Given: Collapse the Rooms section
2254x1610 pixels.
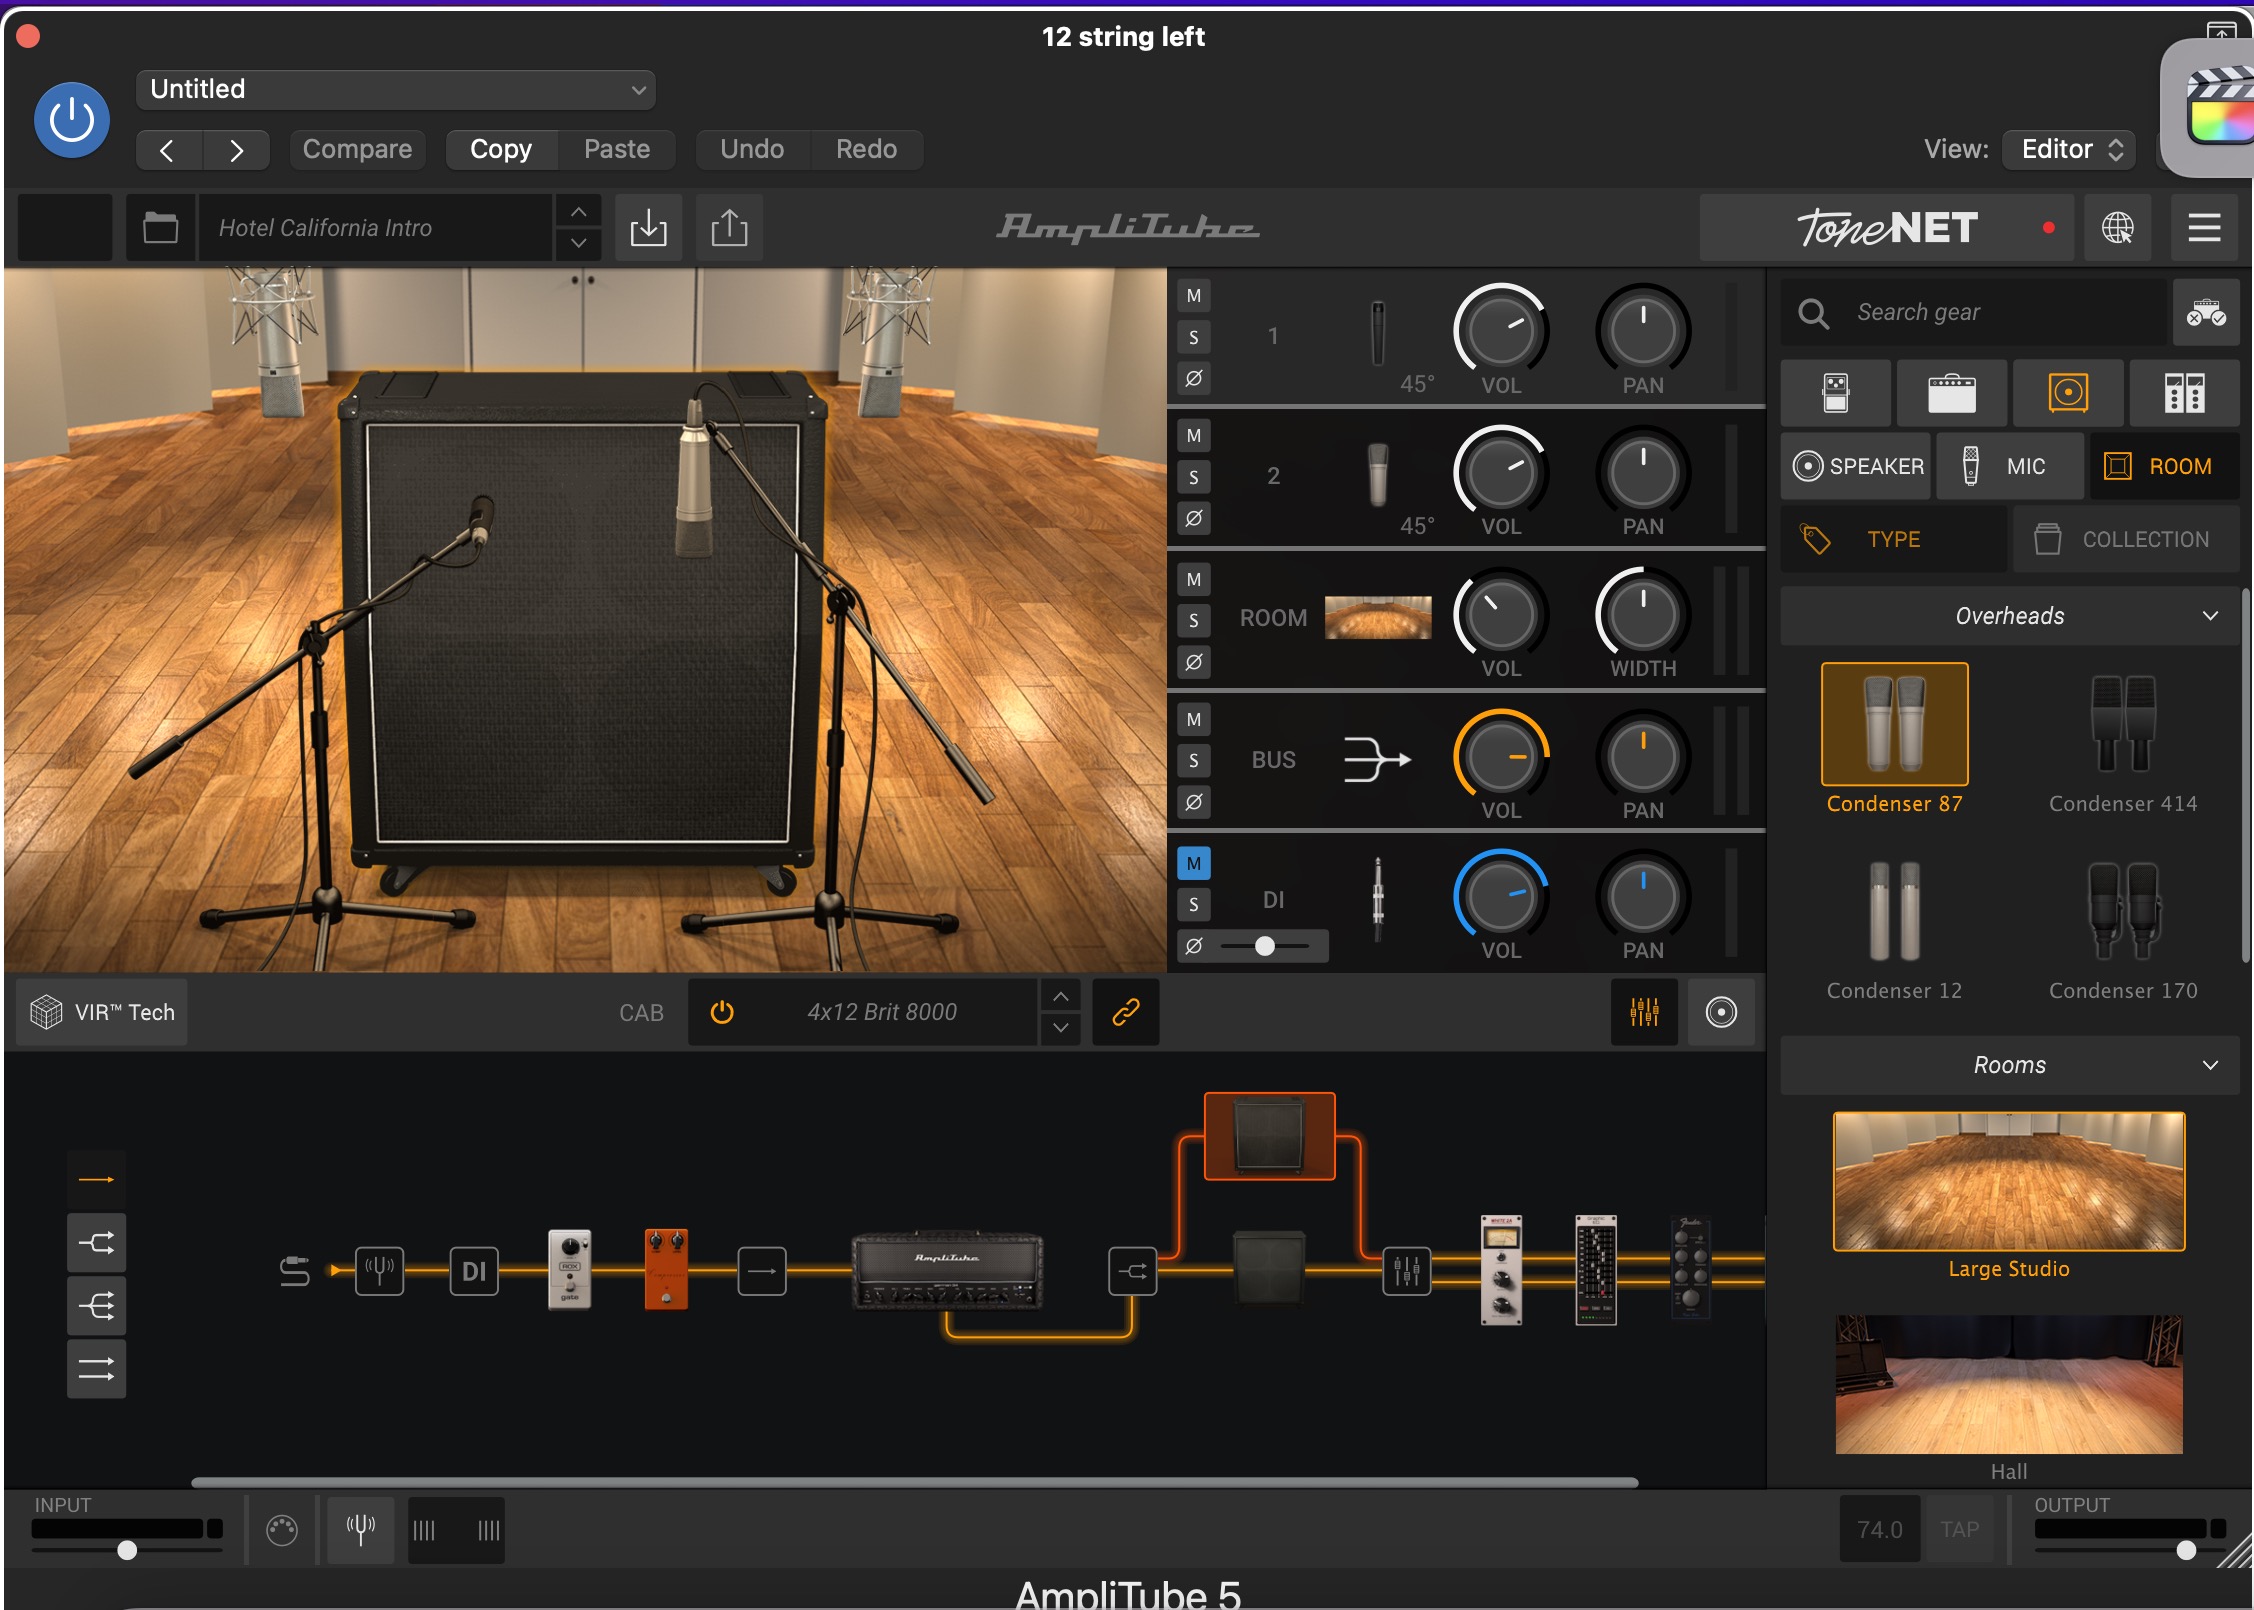Looking at the screenshot, I should (x=2010, y=1065).
